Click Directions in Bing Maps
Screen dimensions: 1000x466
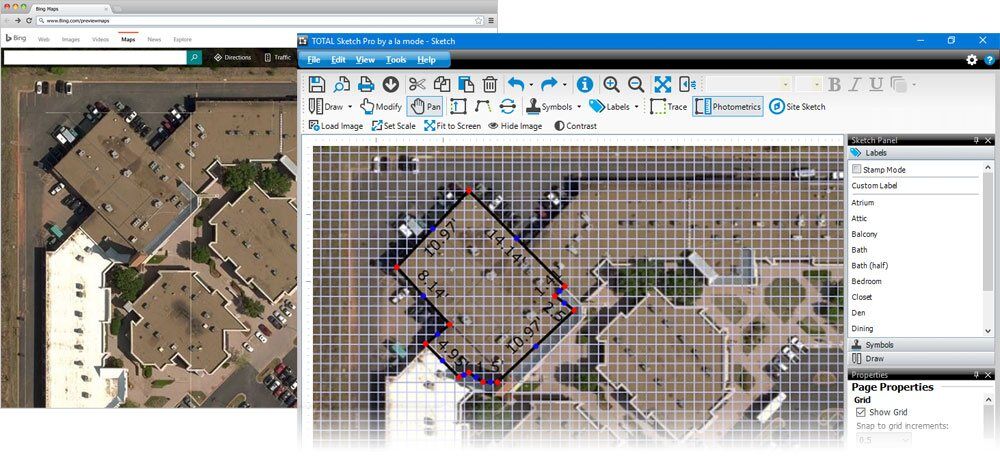(x=232, y=58)
